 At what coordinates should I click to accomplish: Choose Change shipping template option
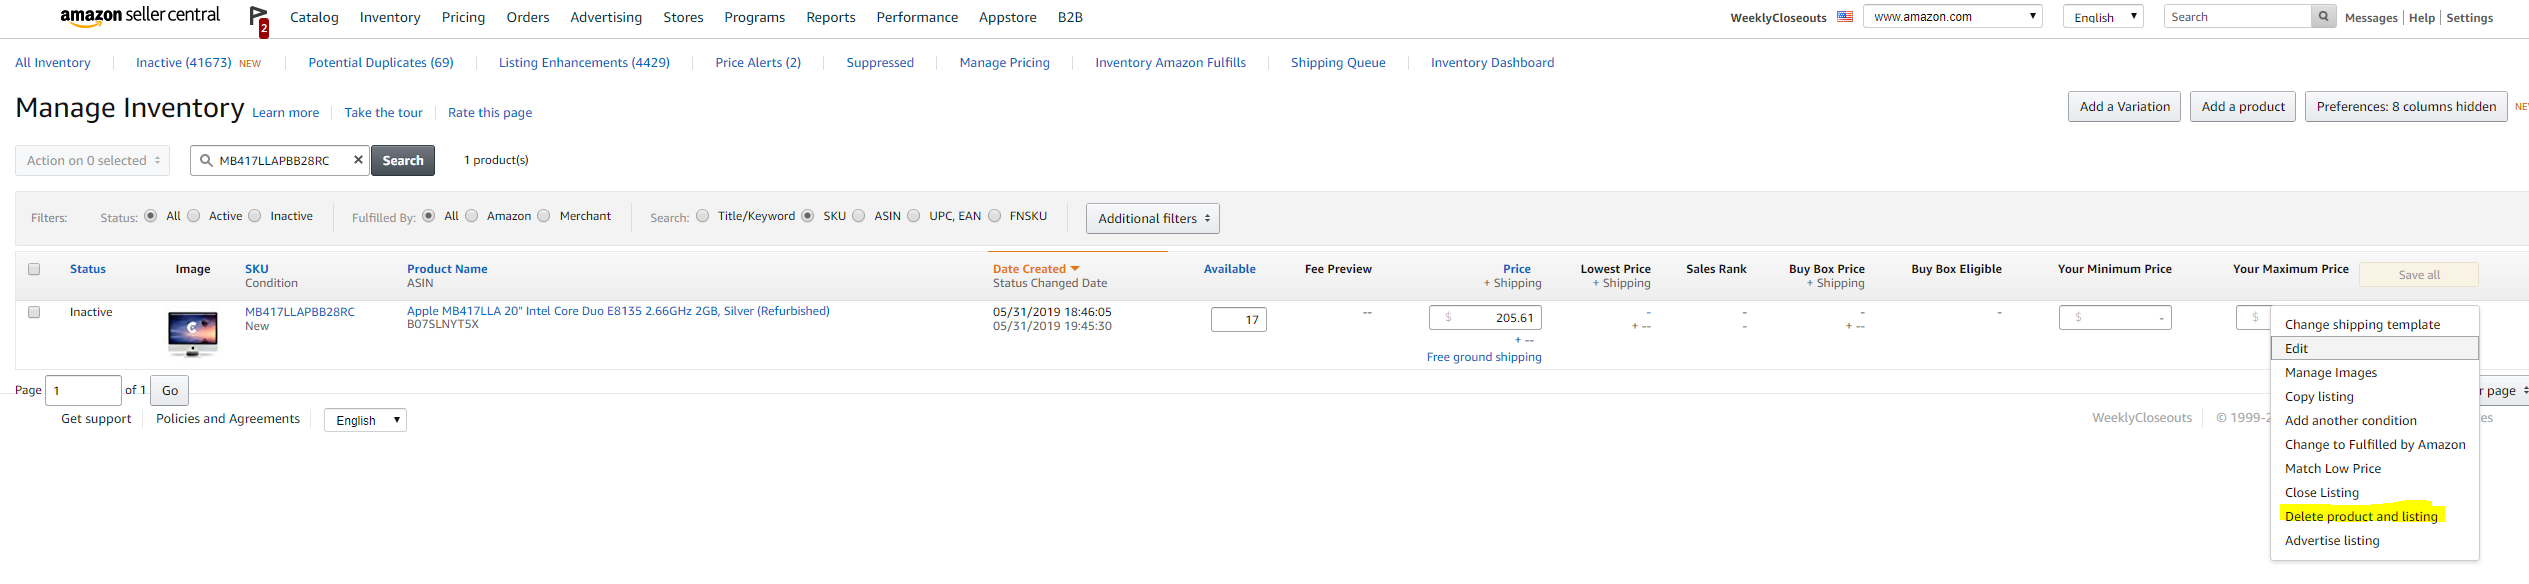pos(2362,324)
